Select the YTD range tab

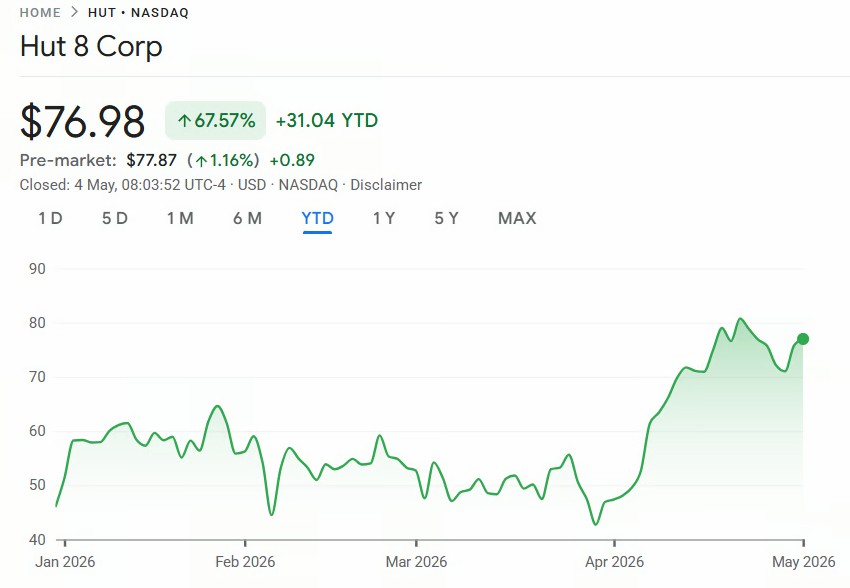coord(318,218)
